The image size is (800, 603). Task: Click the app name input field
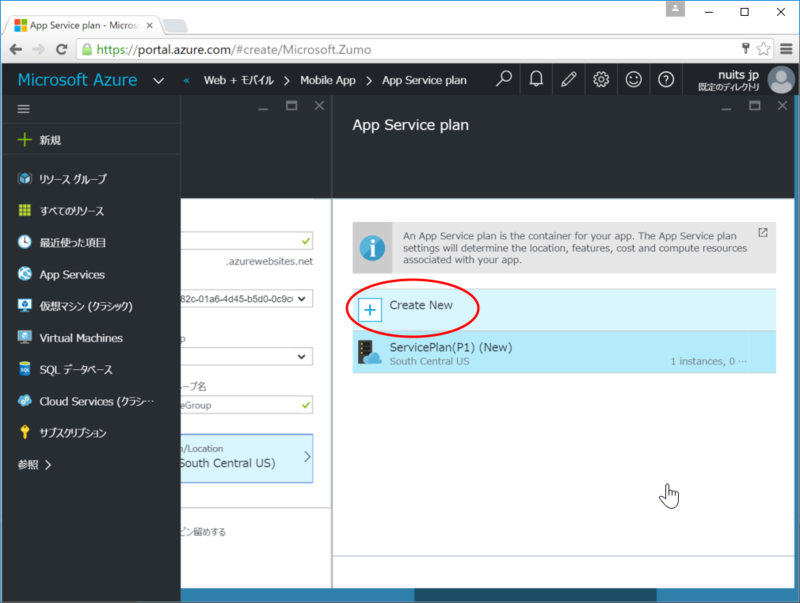246,241
